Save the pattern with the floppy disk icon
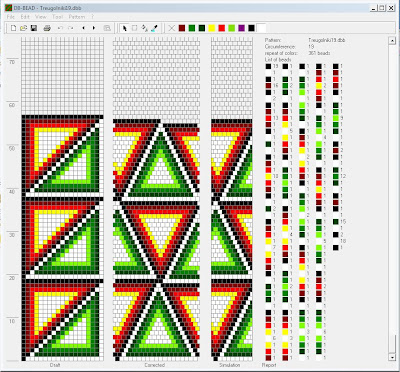This screenshot has width=400, height=372. click(34, 28)
